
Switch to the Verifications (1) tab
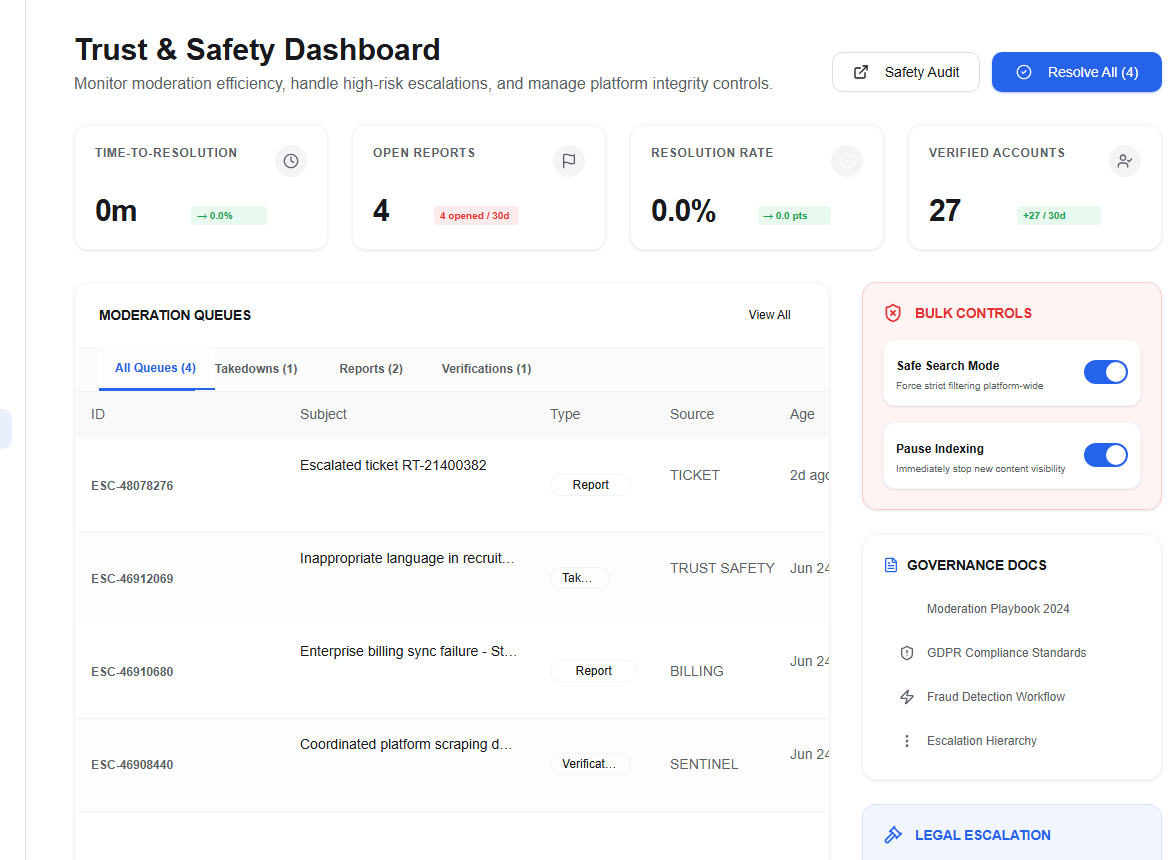pyautogui.click(x=487, y=369)
